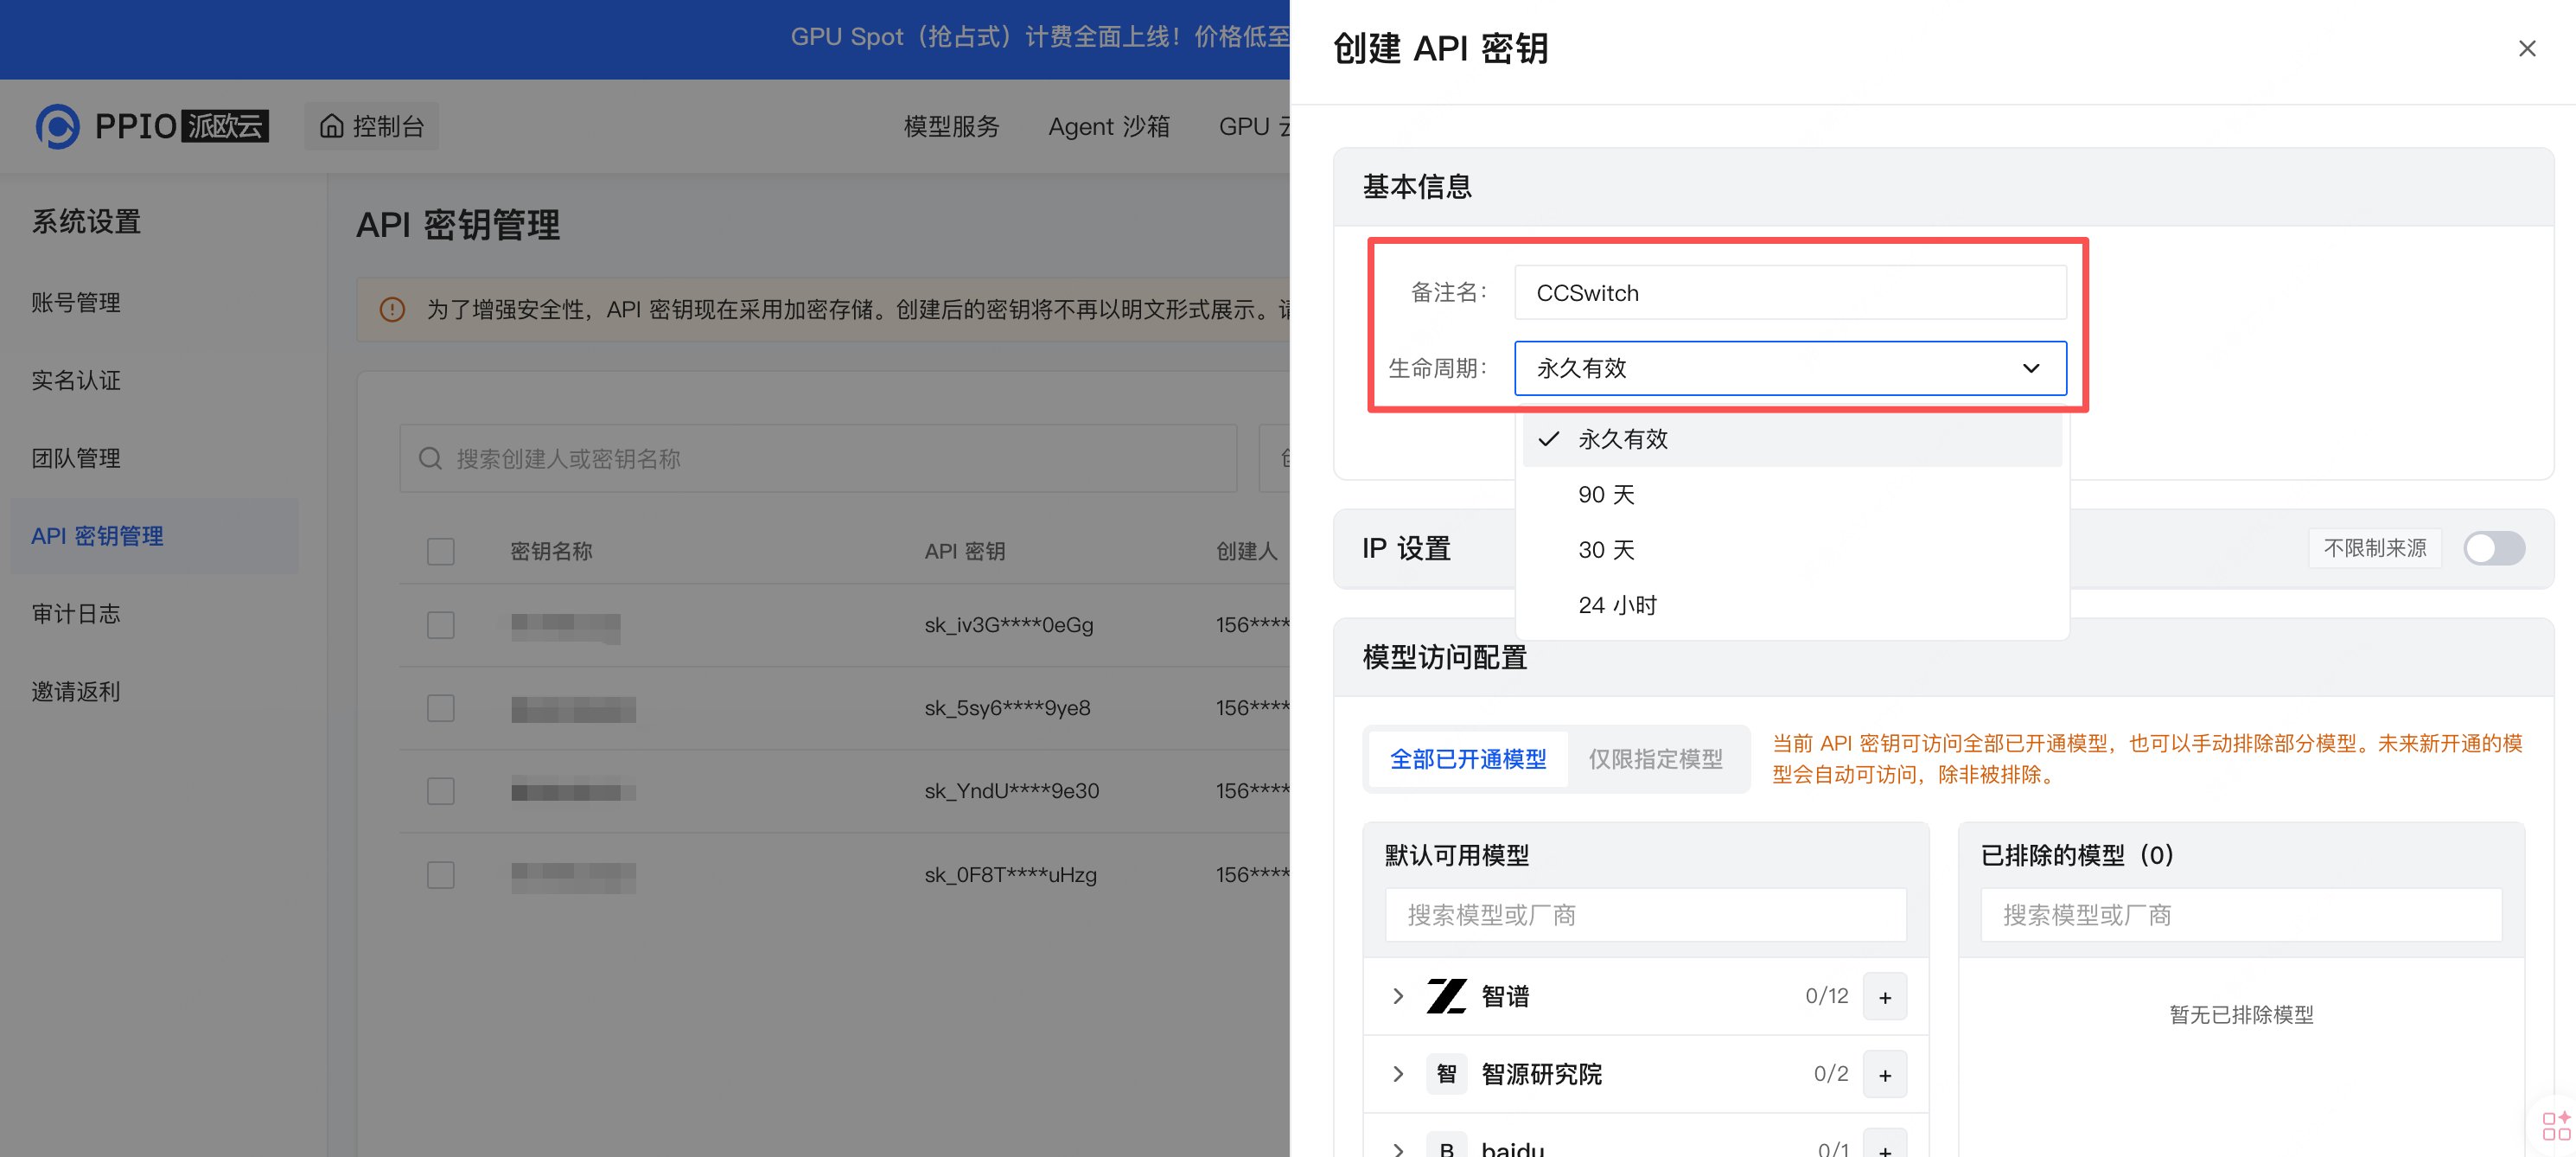Select checkbox for key sk_0F8T****uHzg
Image resolution: width=2576 pixels, height=1157 pixels.
[x=441, y=875]
